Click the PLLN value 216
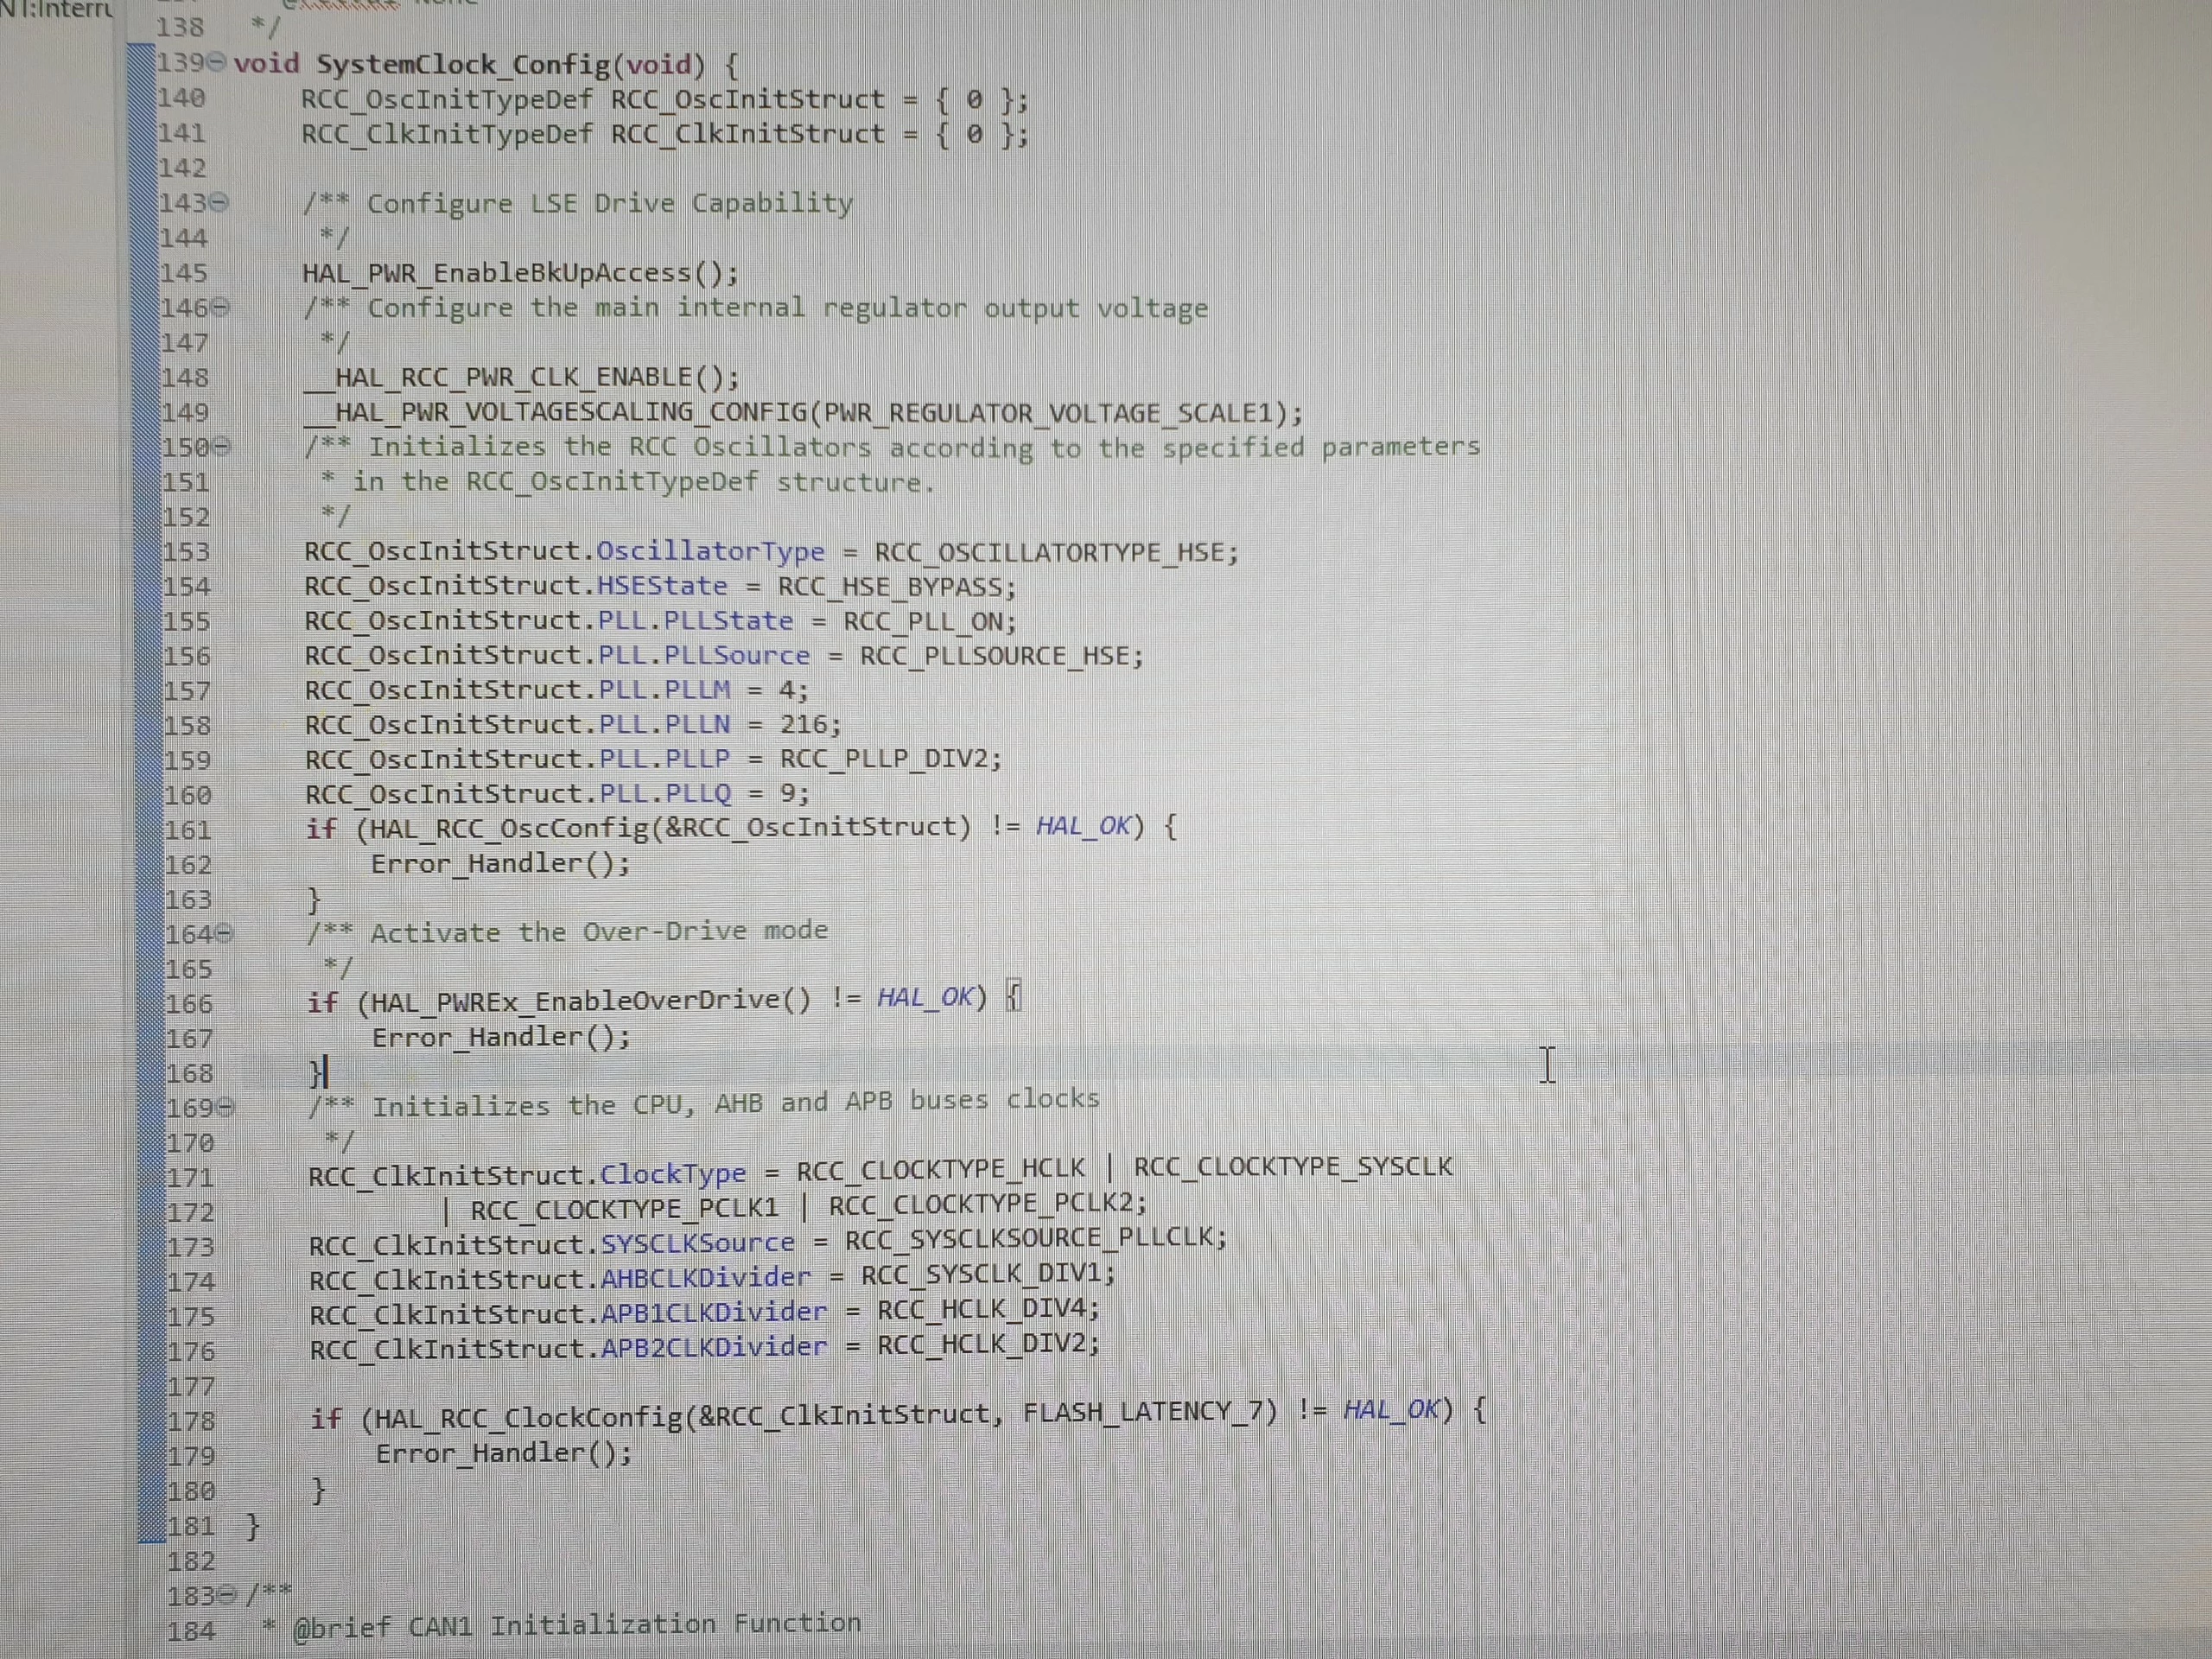This screenshot has width=2212, height=1659. pos(804,724)
